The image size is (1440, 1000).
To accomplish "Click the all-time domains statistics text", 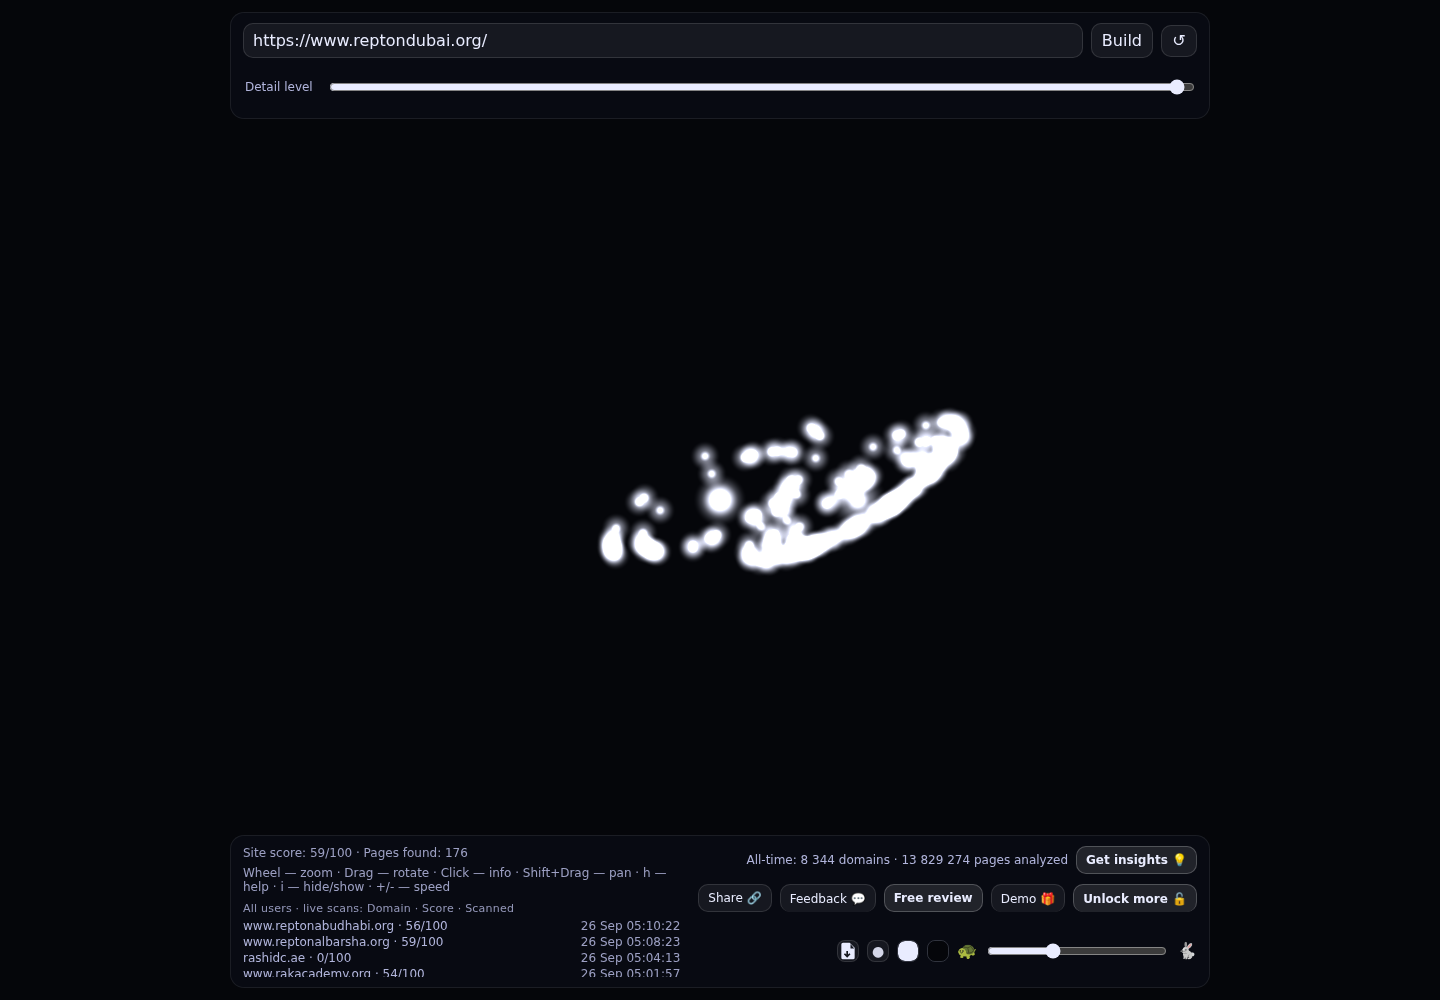I will [907, 860].
